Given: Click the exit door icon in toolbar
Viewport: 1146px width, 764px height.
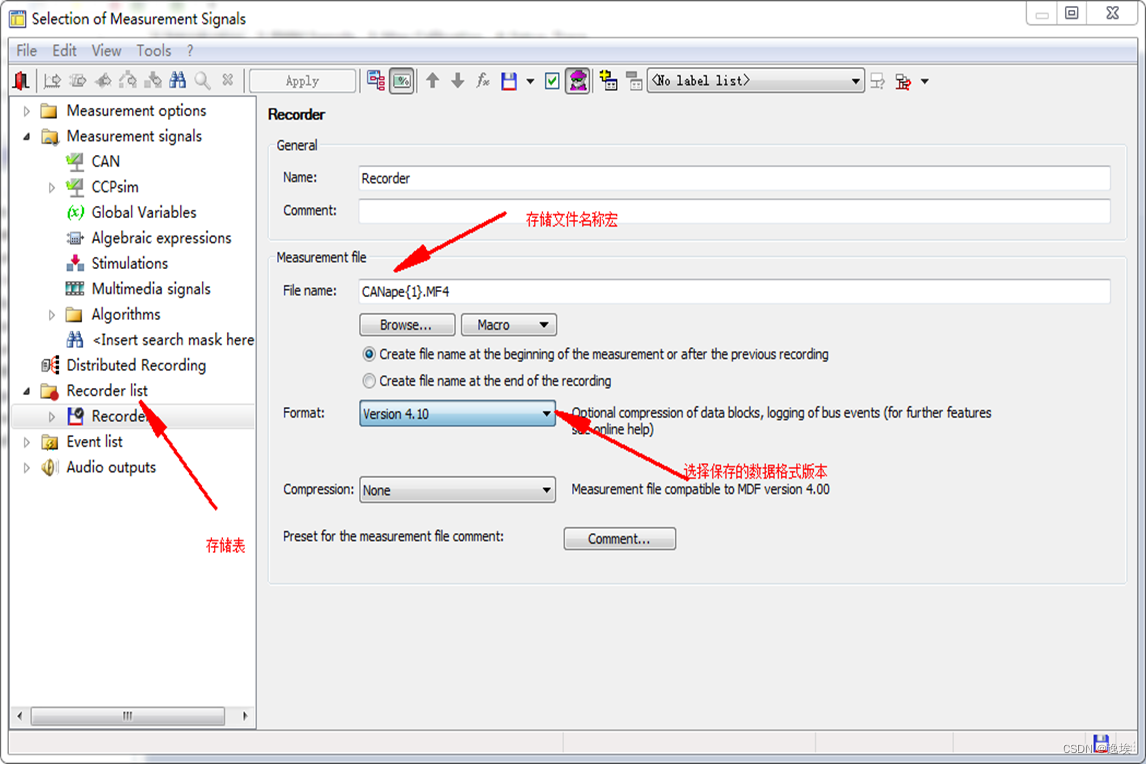Looking at the screenshot, I should [x=21, y=80].
